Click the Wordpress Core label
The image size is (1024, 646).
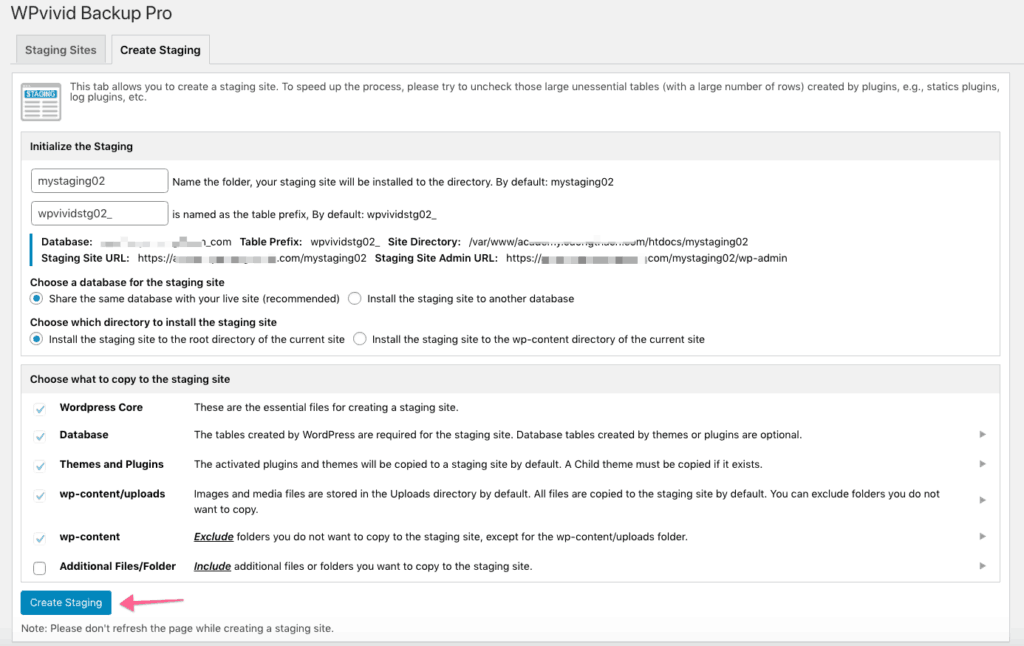click(x=101, y=407)
